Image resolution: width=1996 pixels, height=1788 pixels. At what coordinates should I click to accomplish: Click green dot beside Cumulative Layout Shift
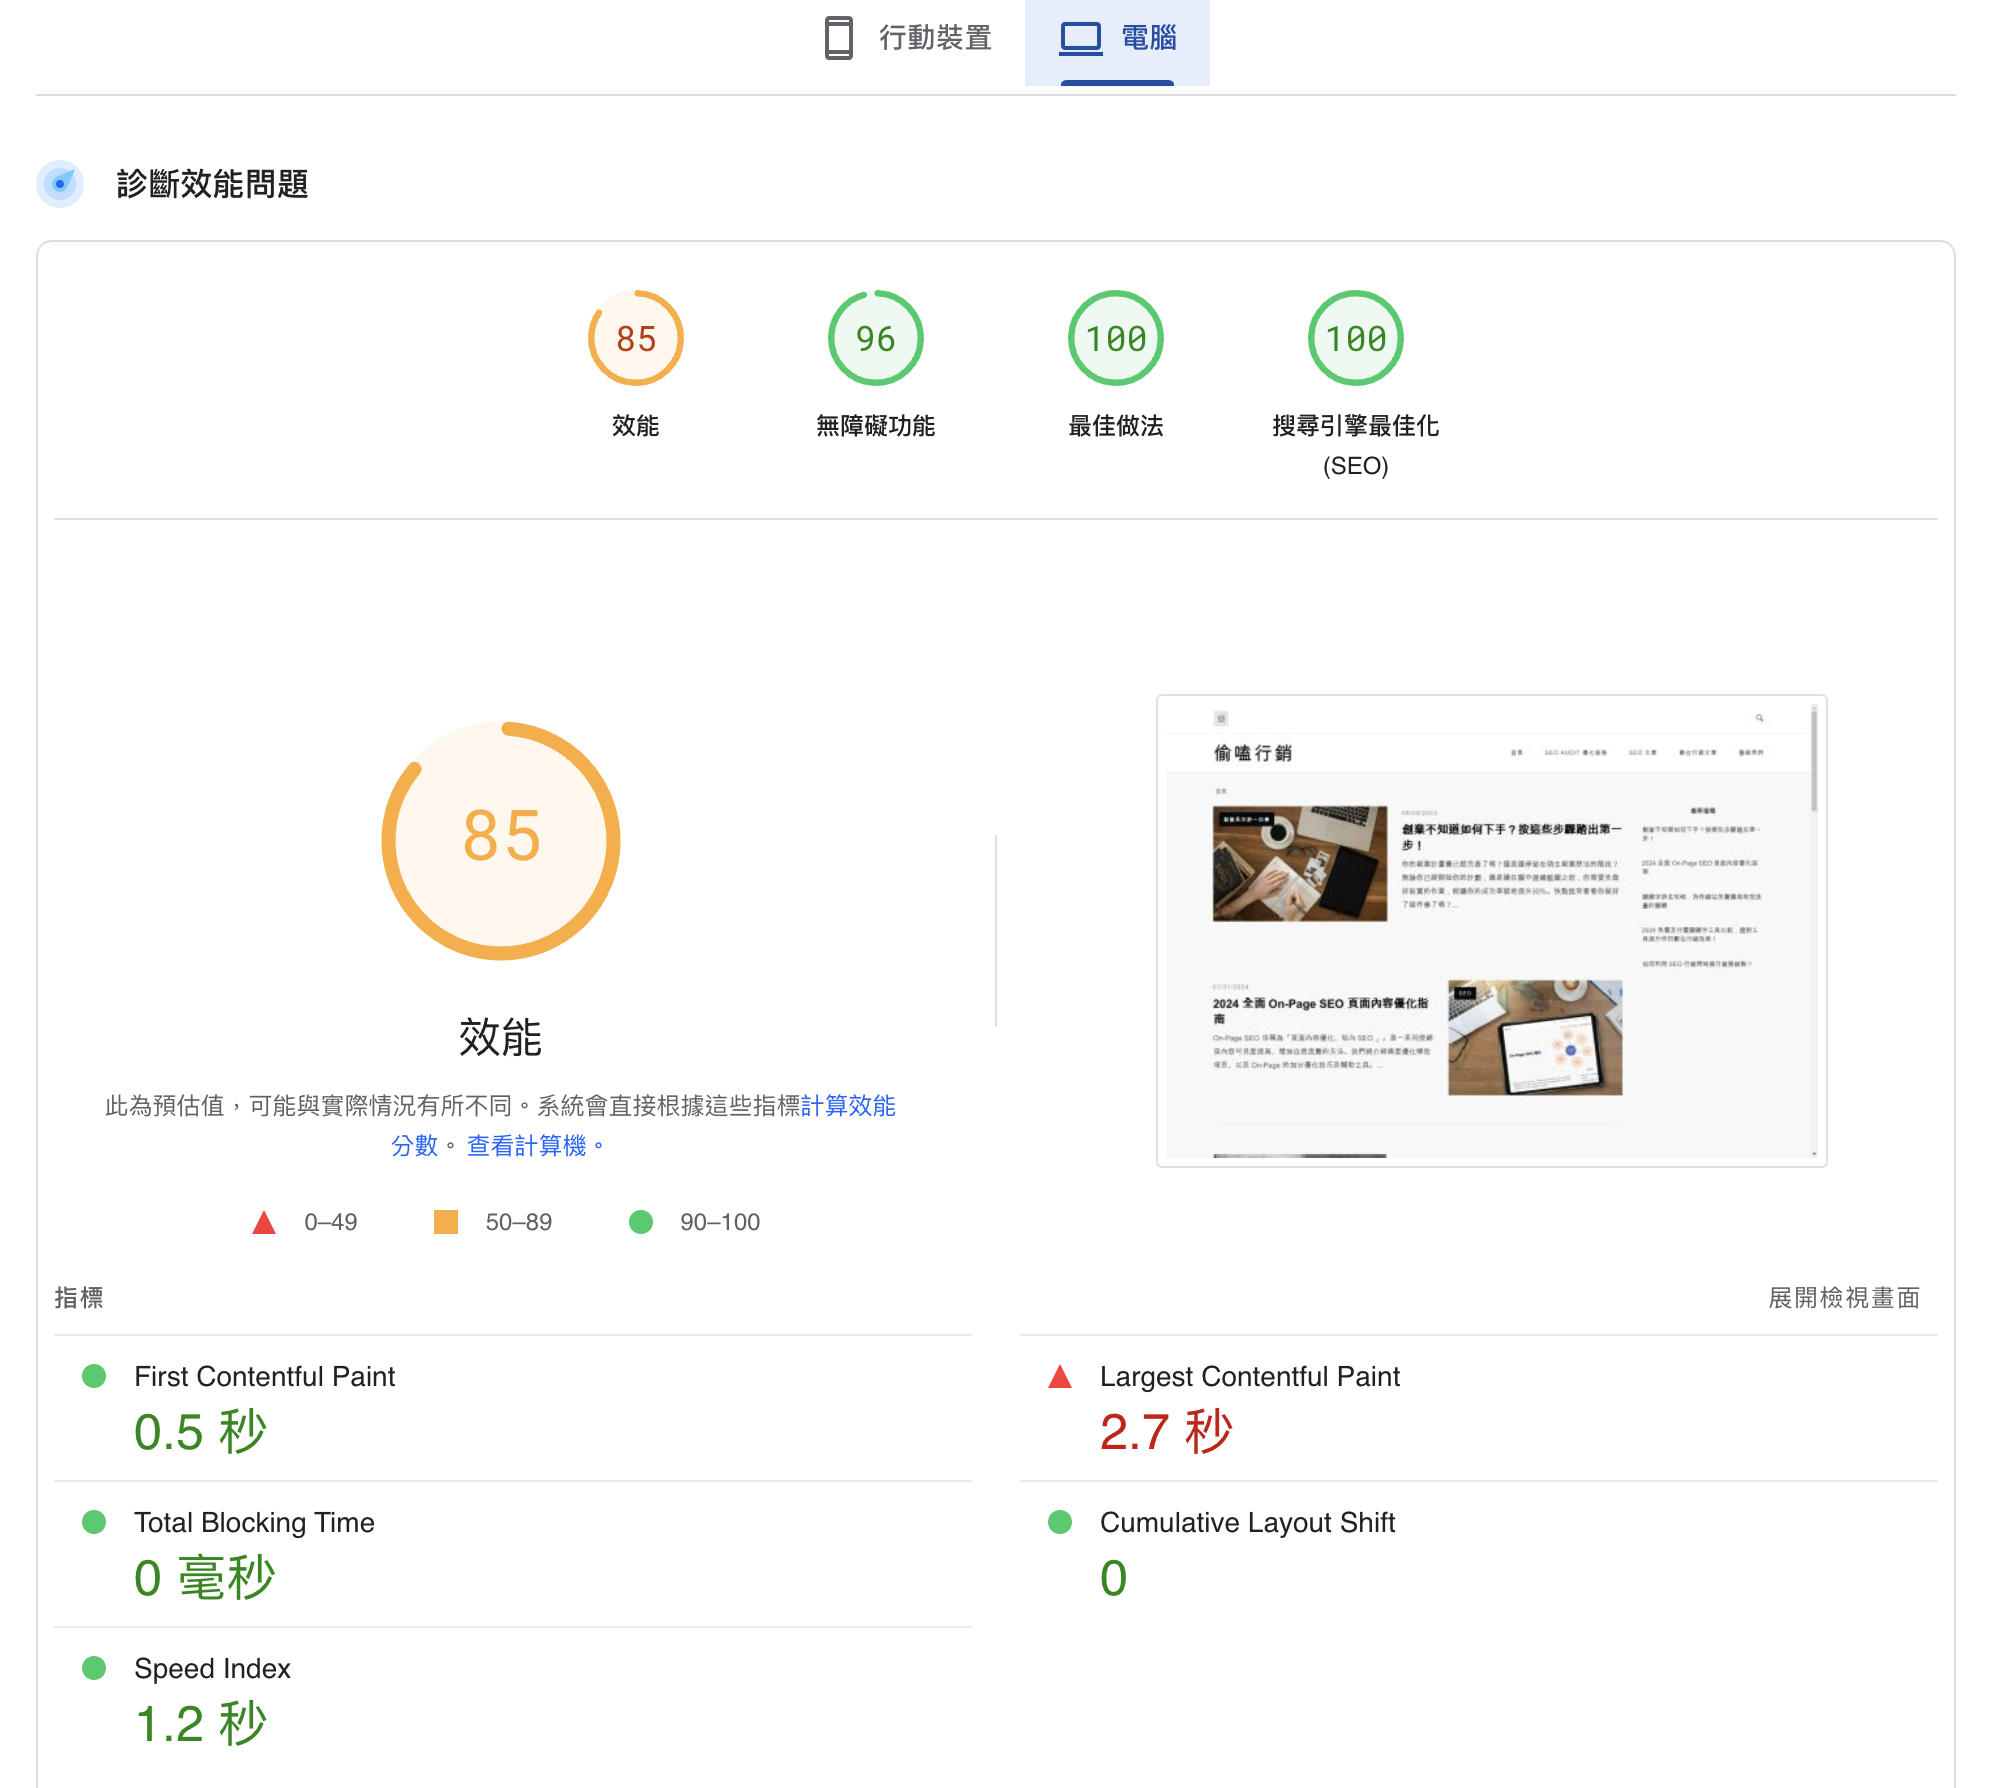click(x=1060, y=1522)
